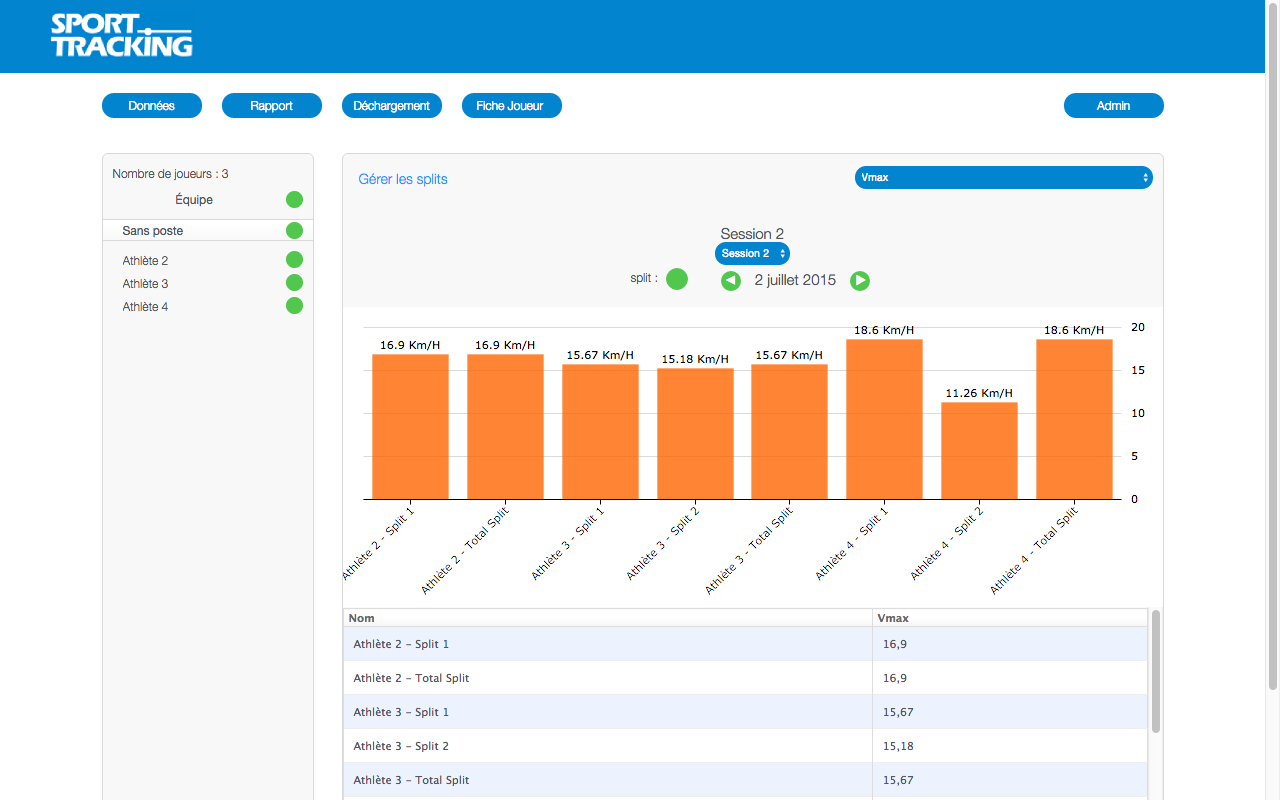The height and width of the screenshot is (800, 1280).
Task: Open the Gérer les splits link
Action: [403, 180]
